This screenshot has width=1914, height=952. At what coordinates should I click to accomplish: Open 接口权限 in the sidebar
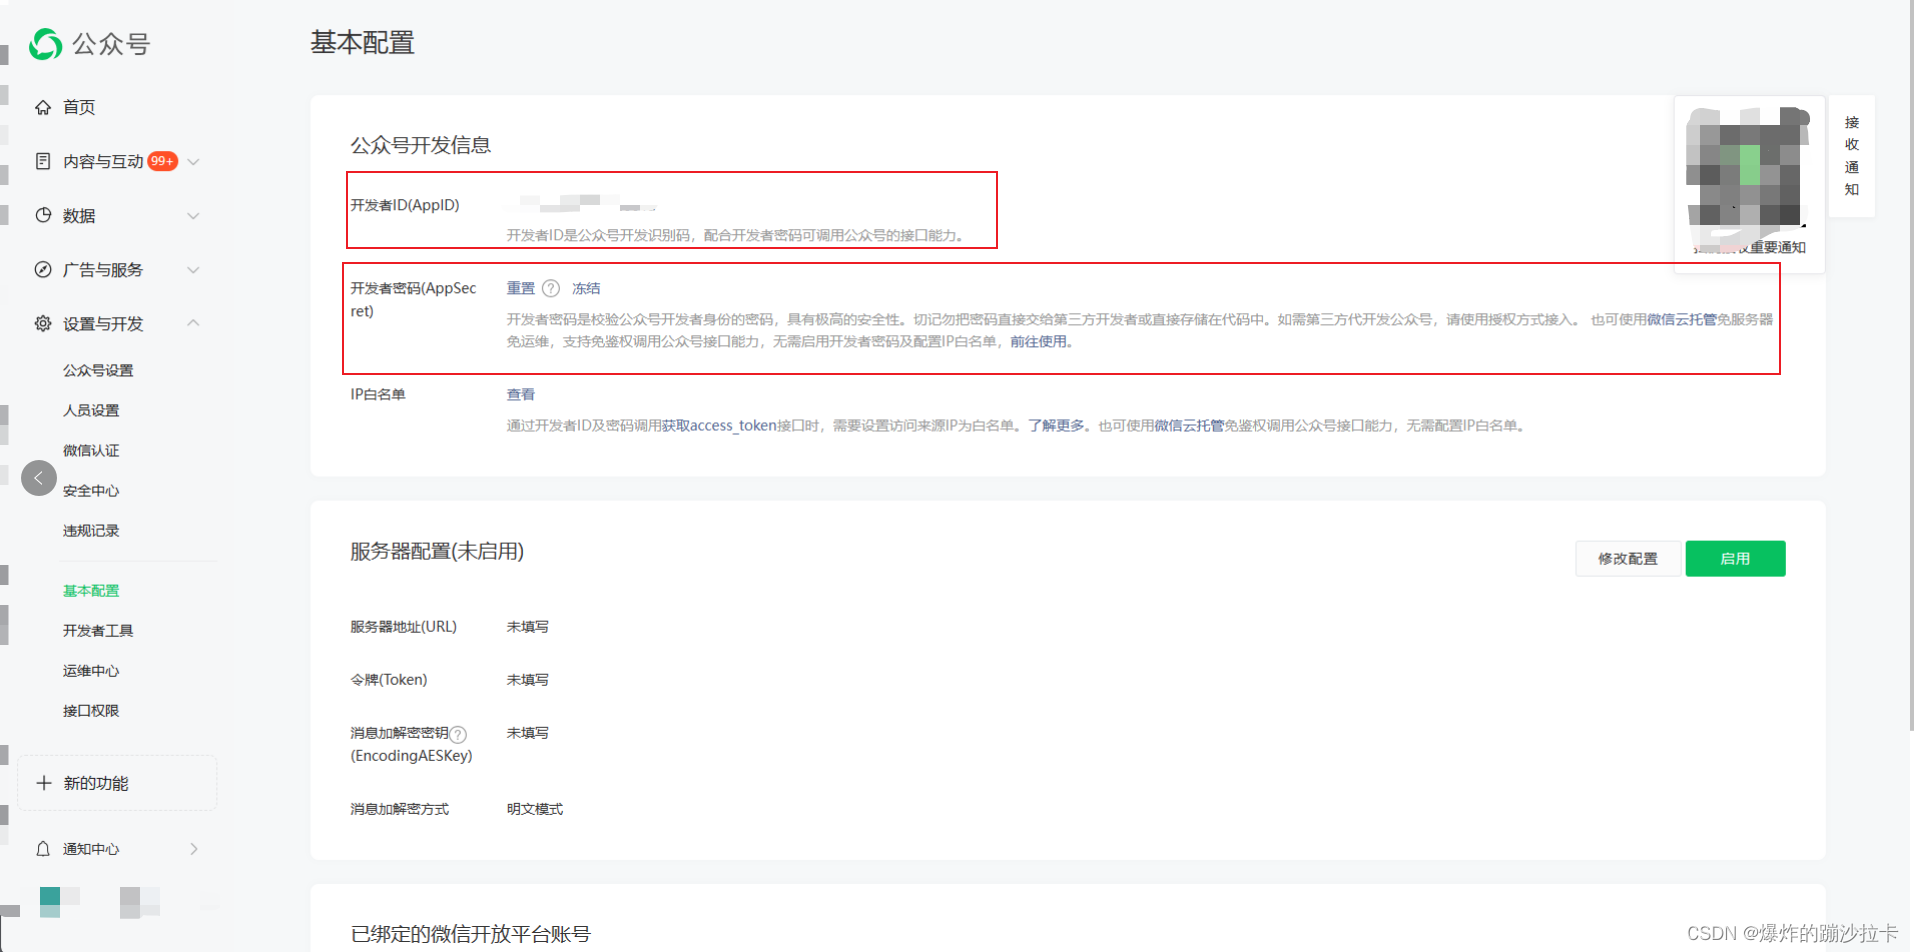[91, 710]
